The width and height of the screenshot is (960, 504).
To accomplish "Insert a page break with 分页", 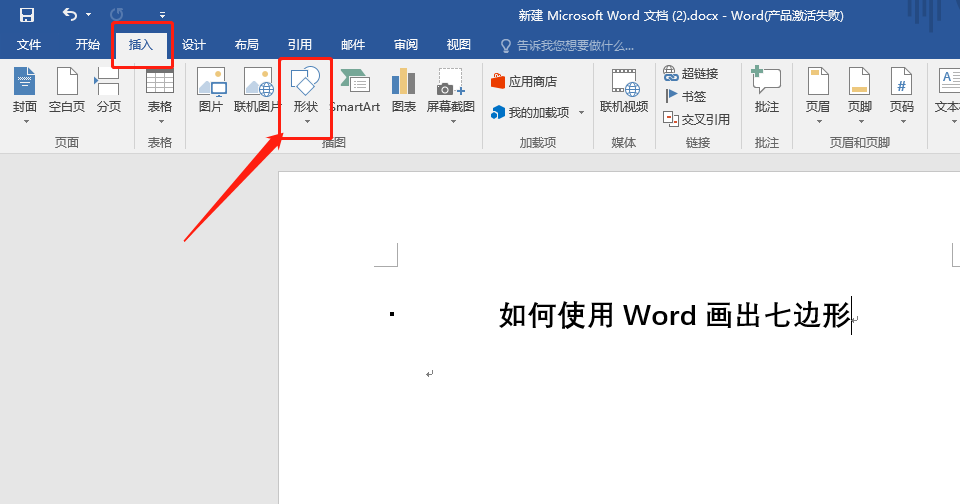I will (108, 91).
